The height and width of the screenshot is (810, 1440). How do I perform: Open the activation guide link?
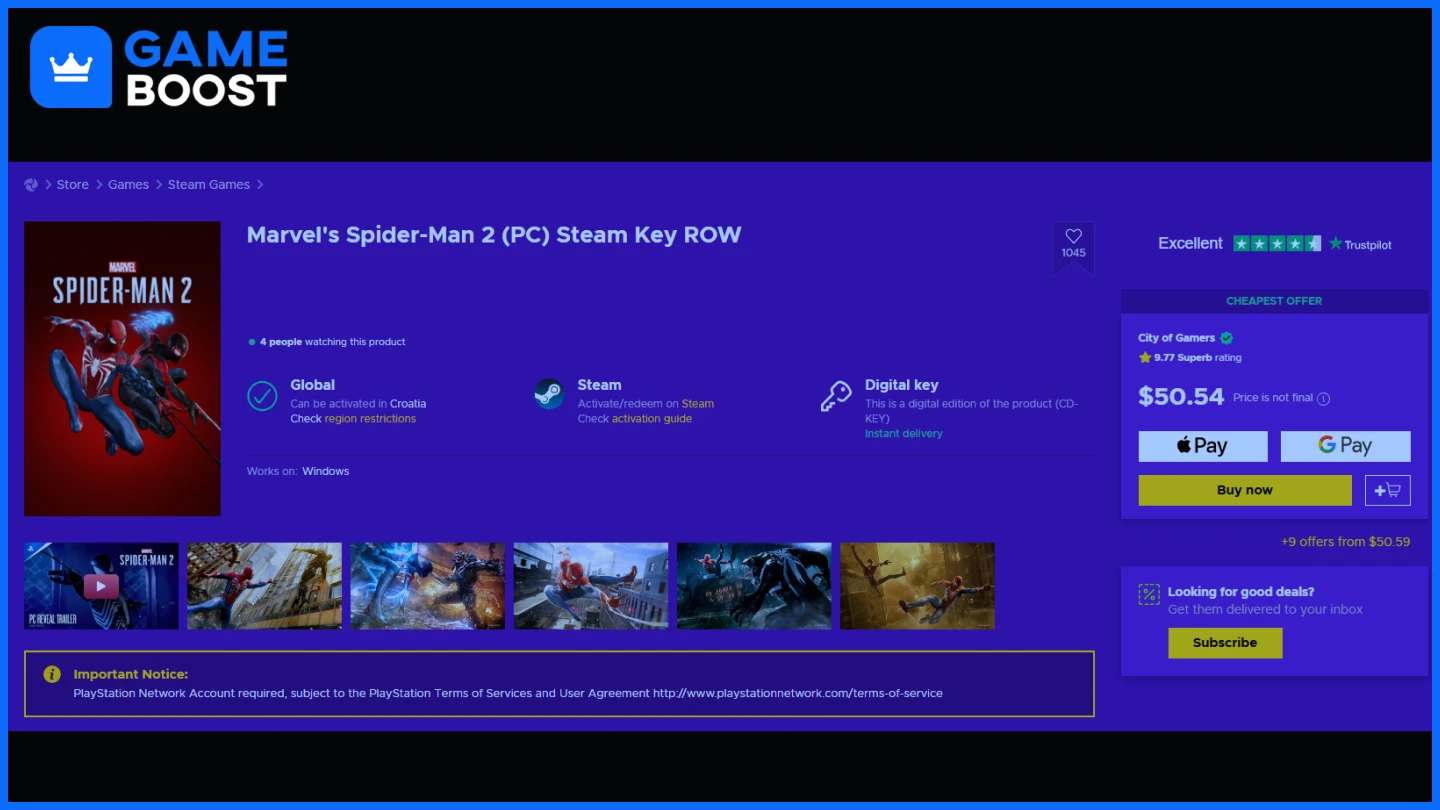(x=652, y=419)
